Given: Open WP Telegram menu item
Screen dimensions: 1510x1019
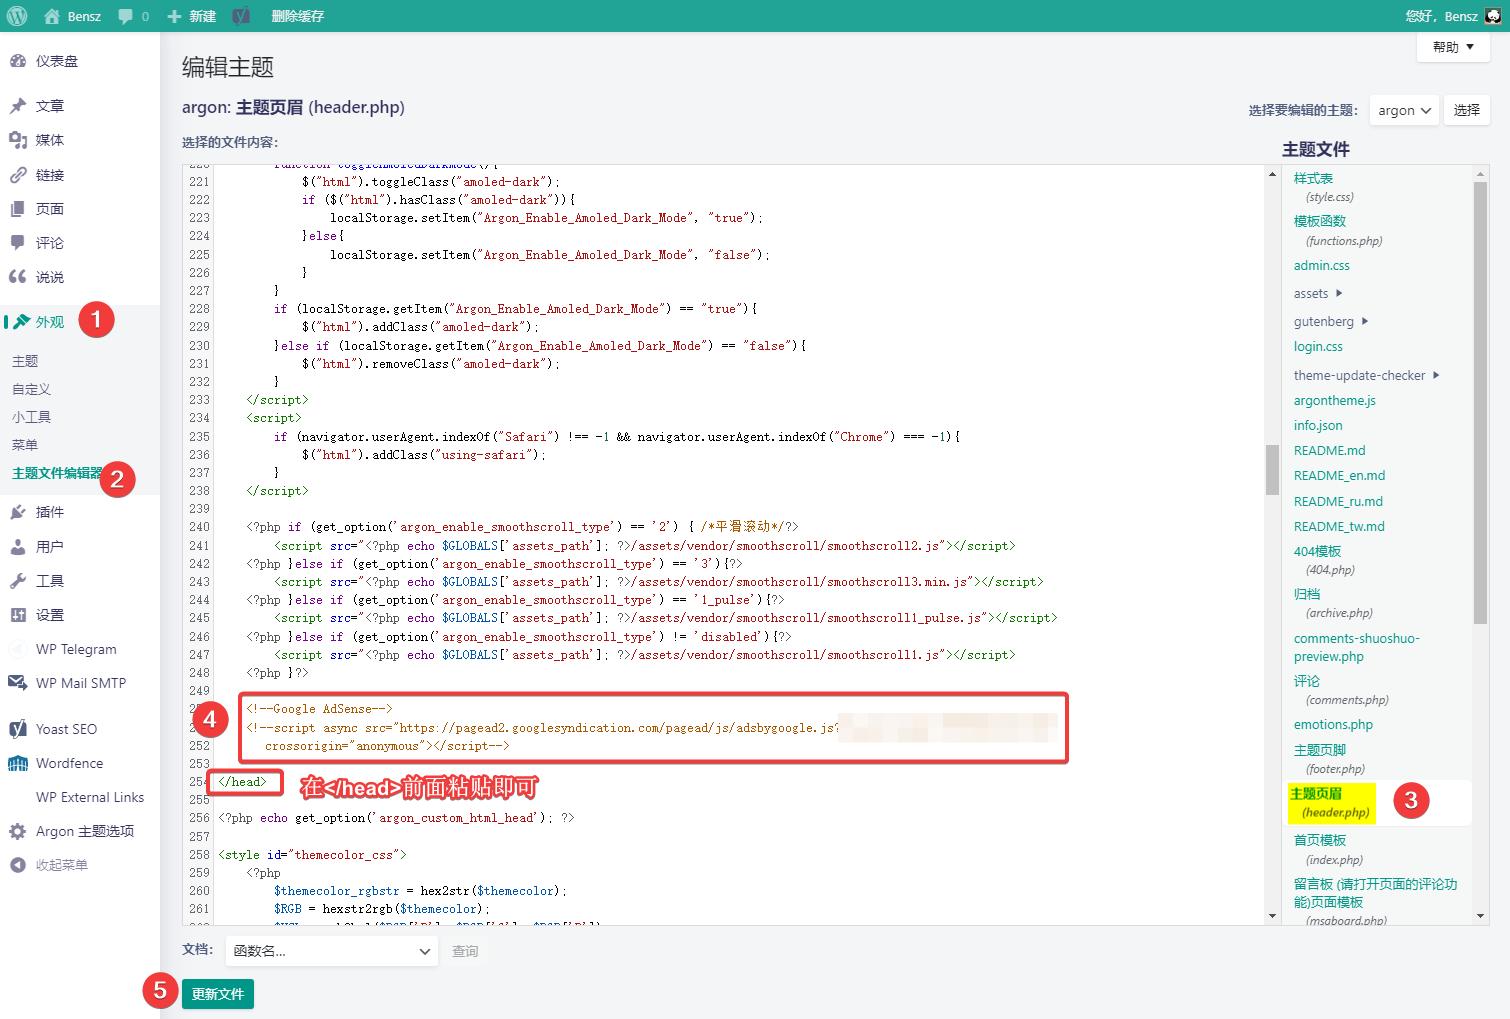Looking at the screenshot, I should (76, 649).
